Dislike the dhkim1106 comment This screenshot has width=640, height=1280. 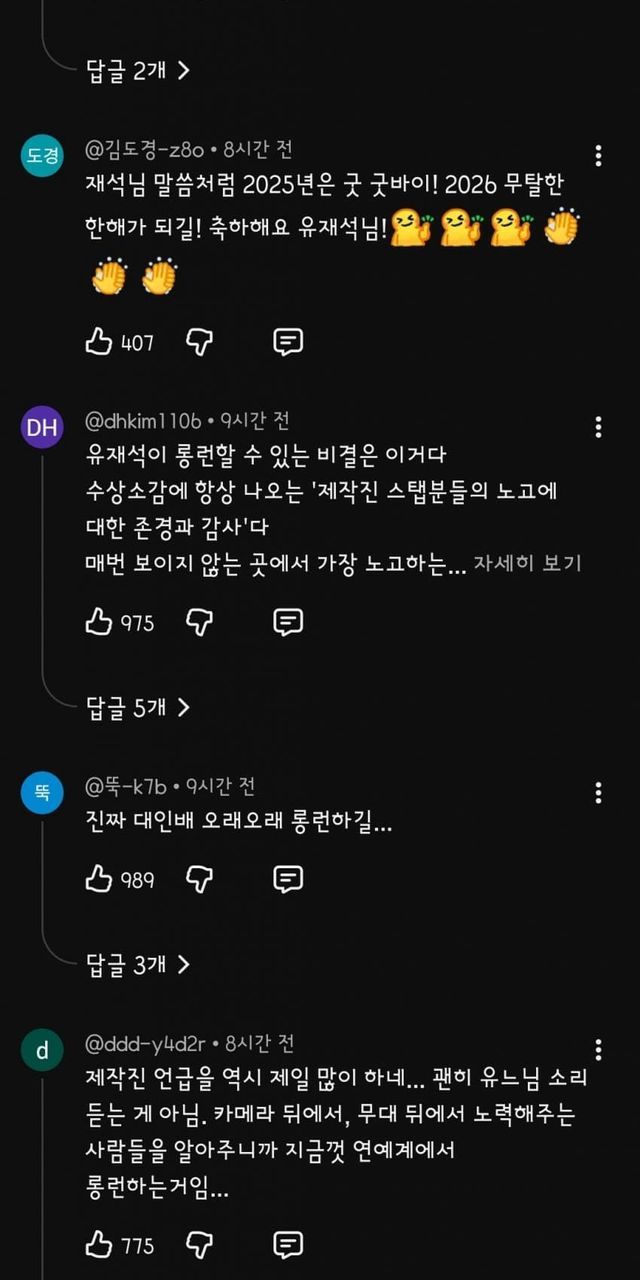tap(200, 622)
